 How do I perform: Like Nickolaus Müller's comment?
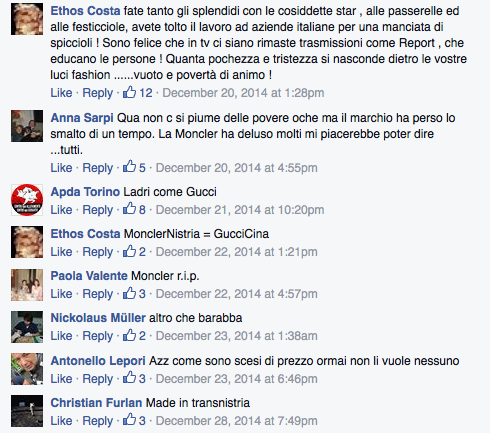pyautogui.click(x=61, y=336)
